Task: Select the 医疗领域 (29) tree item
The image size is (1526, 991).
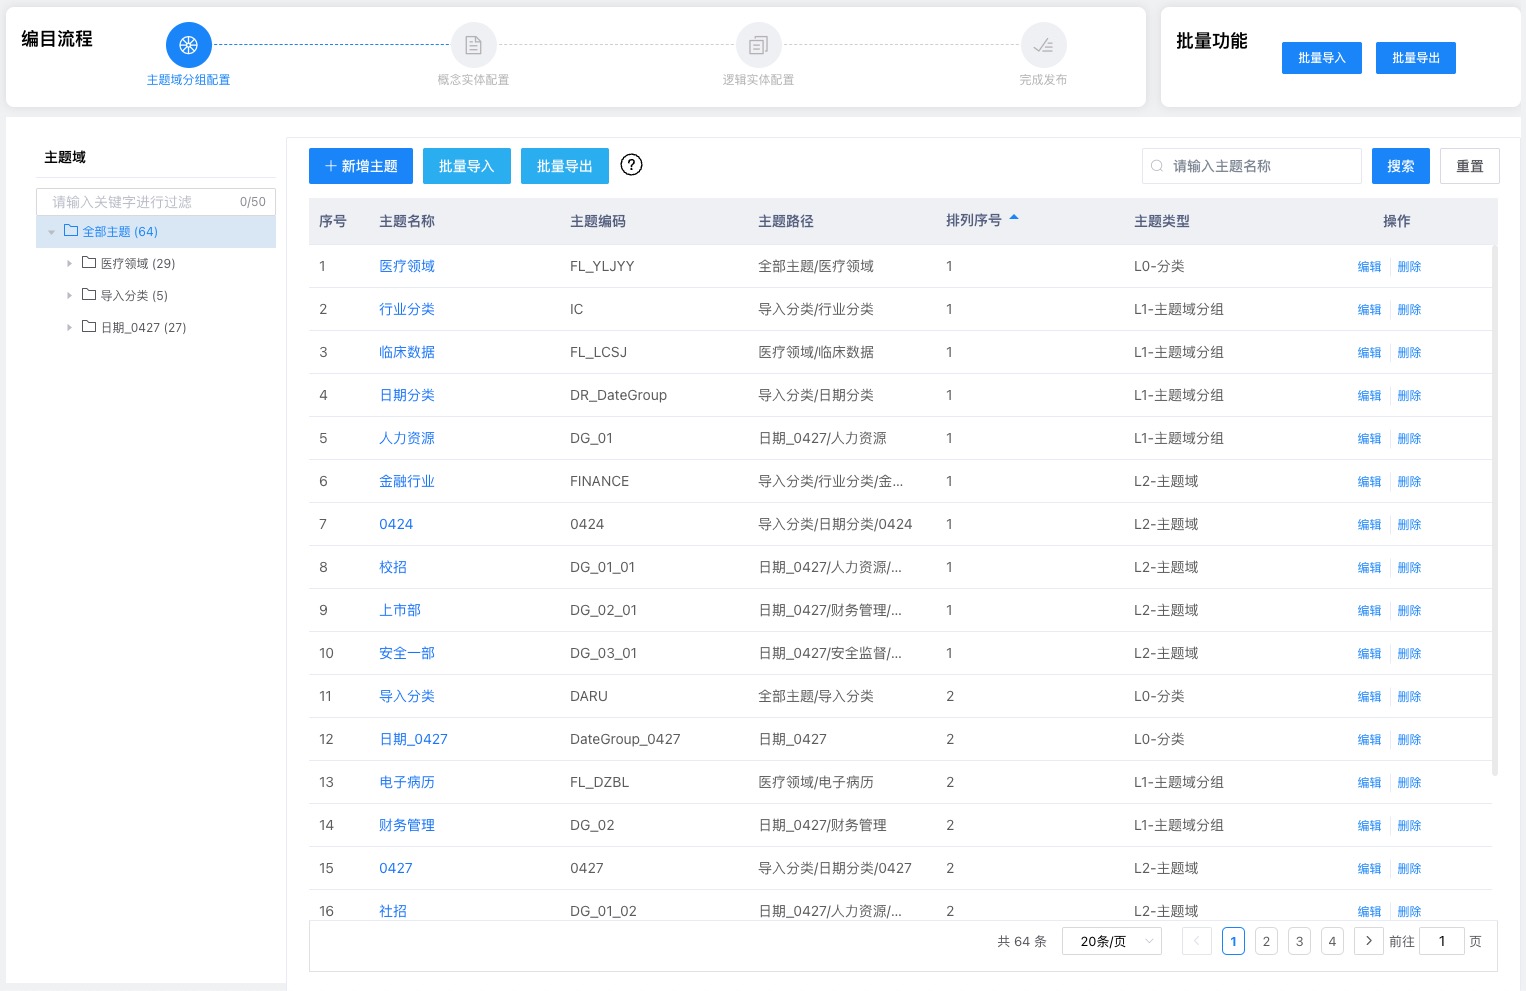Action: pos(135,263)
